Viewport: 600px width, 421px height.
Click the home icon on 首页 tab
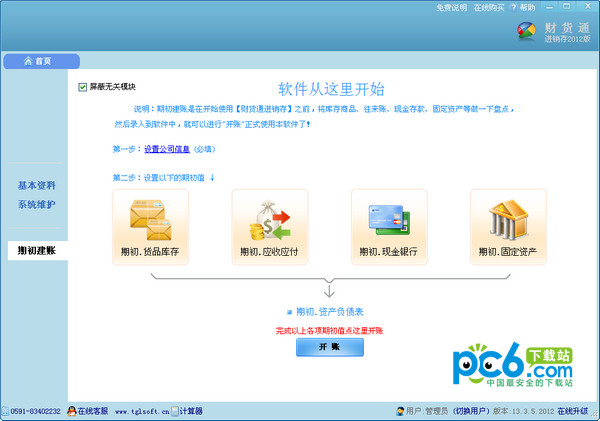(x=28, y=61)
